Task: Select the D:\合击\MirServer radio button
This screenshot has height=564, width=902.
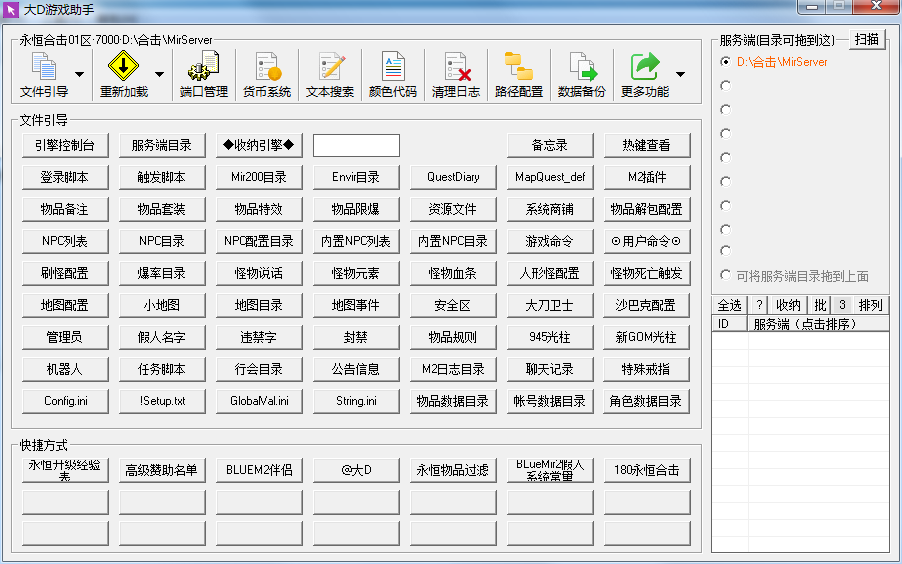Action: coord(725,62)
